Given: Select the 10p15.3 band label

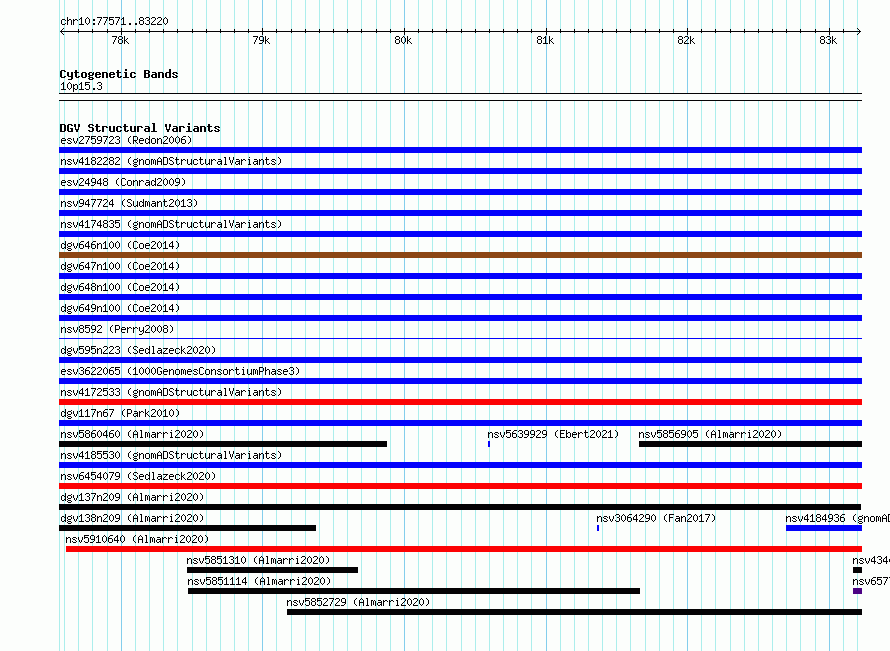Looking at the screenshot, I should [x=81, y=86].
